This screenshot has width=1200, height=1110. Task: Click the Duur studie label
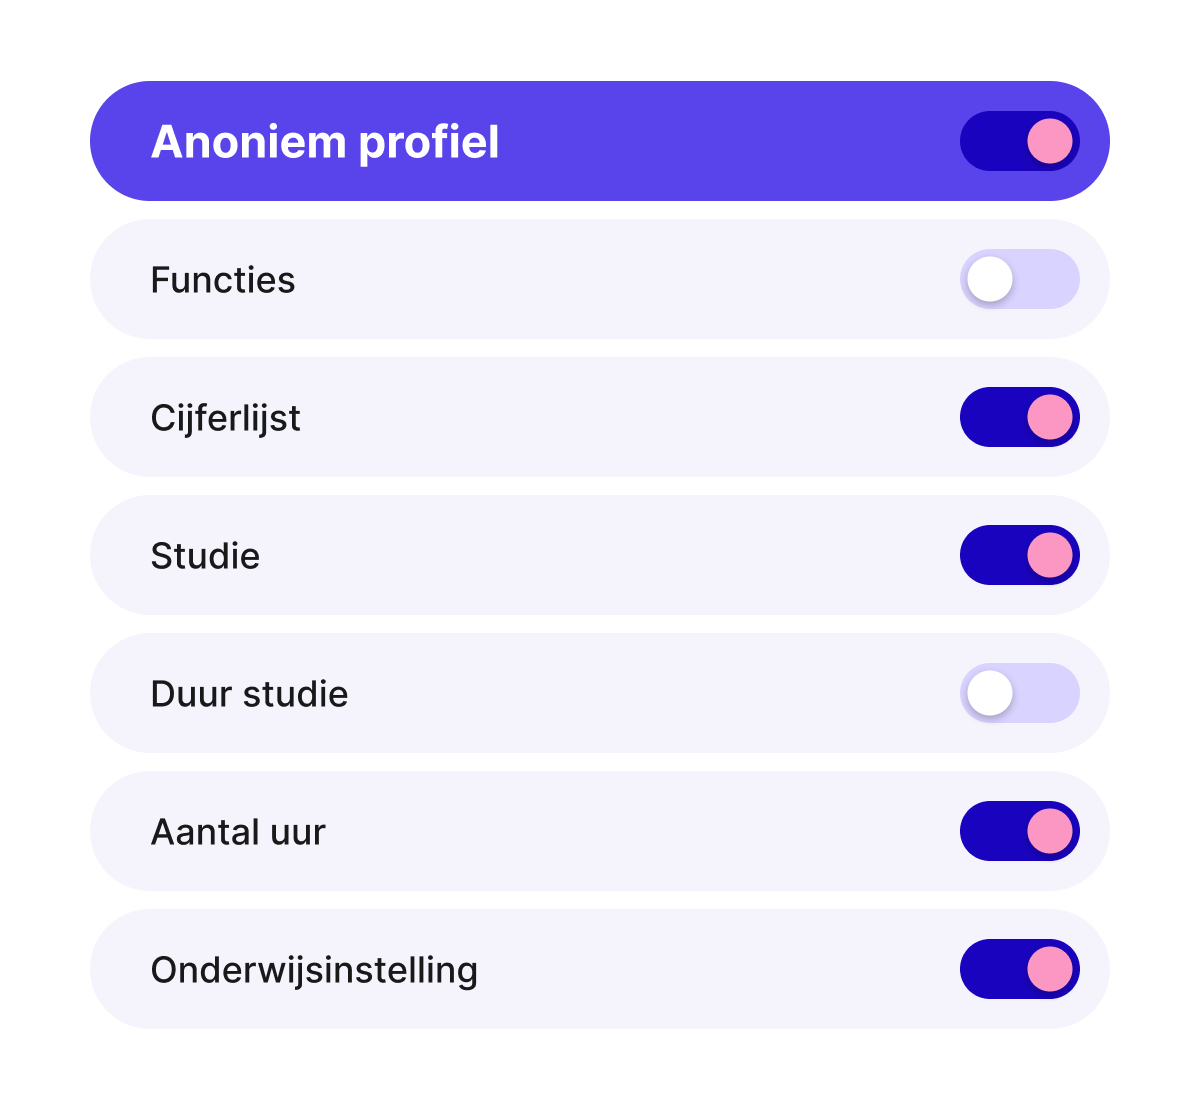tap(249, 694)
